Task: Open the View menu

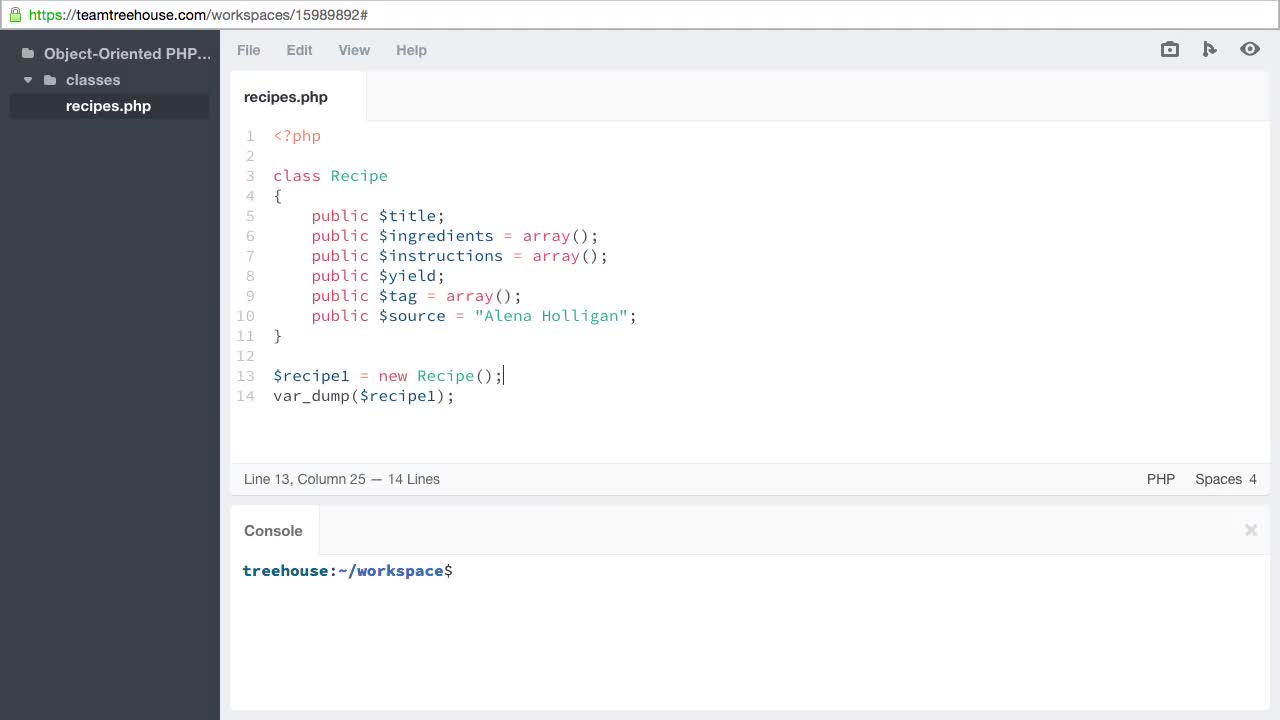Action: pyautogui.click(x=354, y=50)
